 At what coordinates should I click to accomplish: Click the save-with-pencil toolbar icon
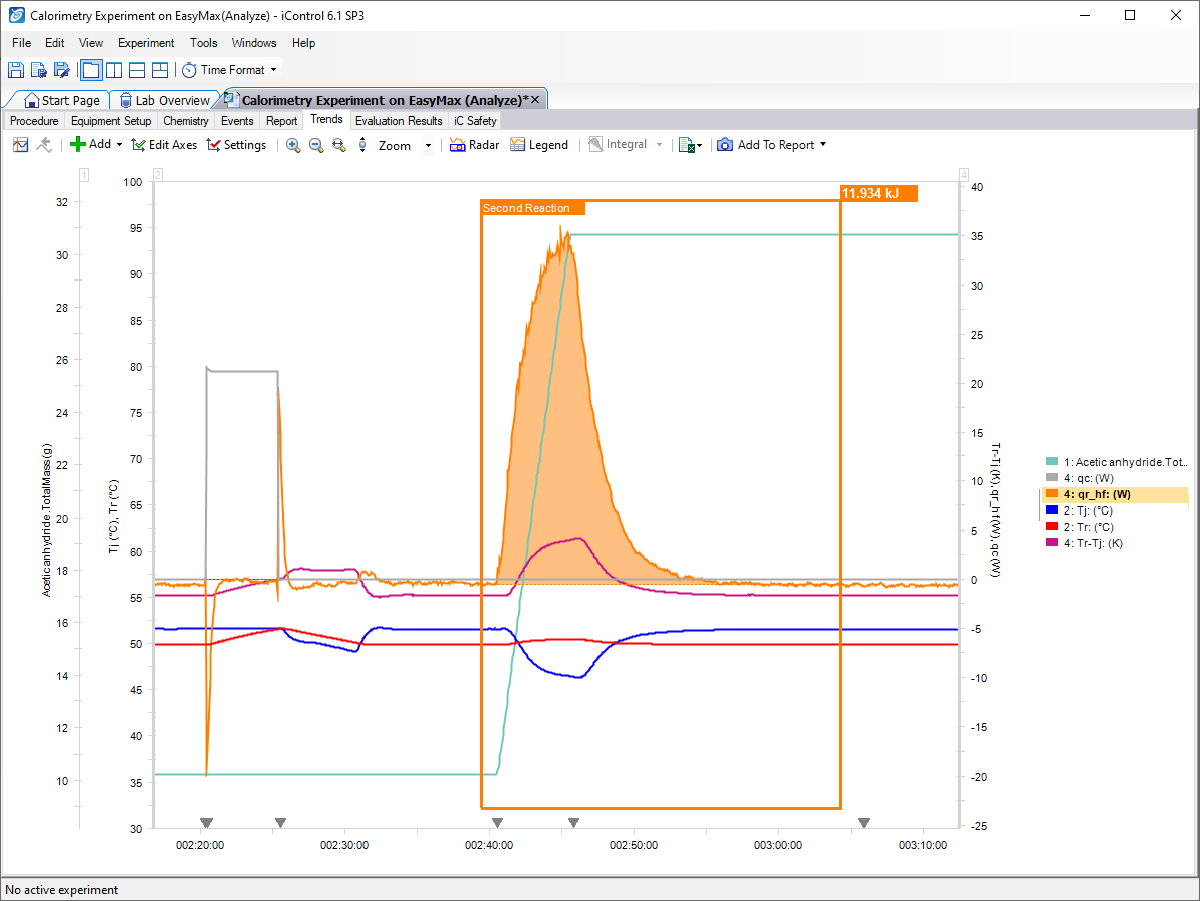tap(62, 70)
